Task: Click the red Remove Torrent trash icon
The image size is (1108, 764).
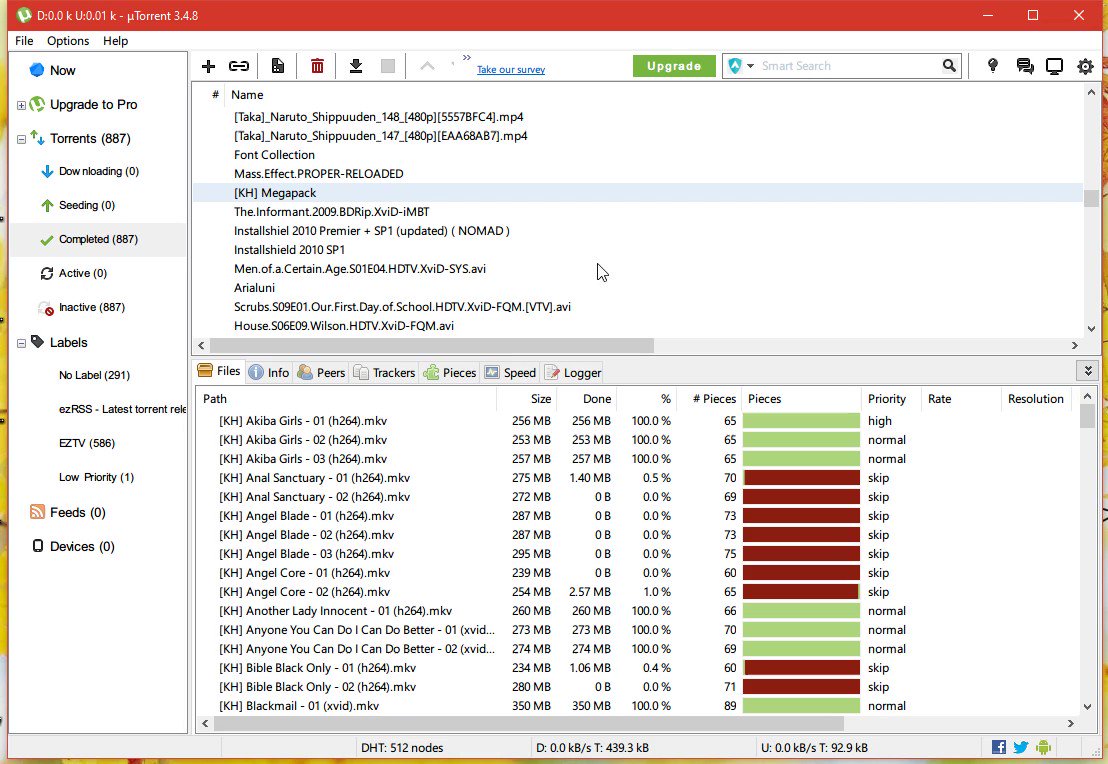Action: tap(317, 66)
